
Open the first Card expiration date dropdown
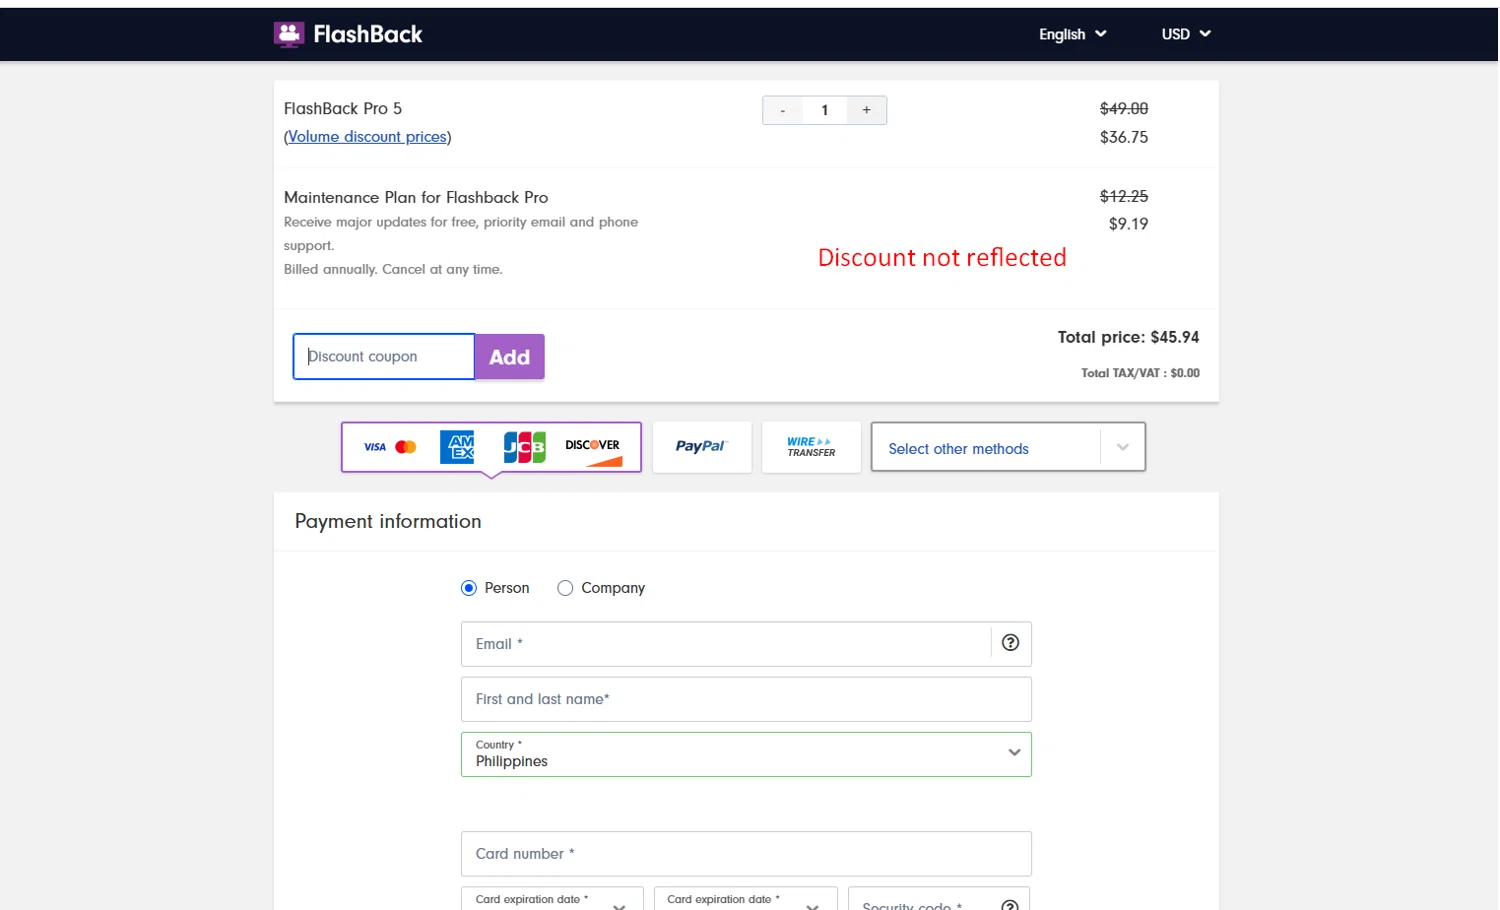coord(552,899)
